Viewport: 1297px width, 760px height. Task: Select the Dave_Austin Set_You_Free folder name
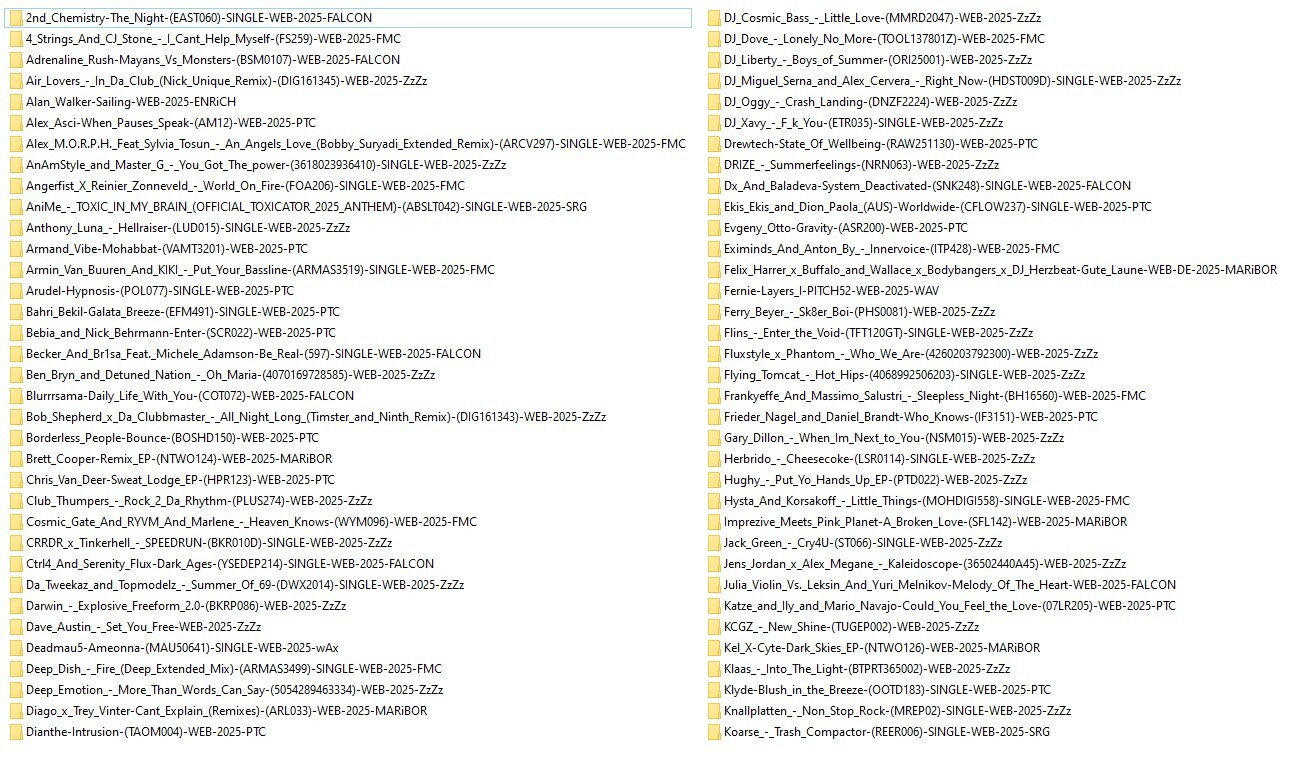point(144,627)
